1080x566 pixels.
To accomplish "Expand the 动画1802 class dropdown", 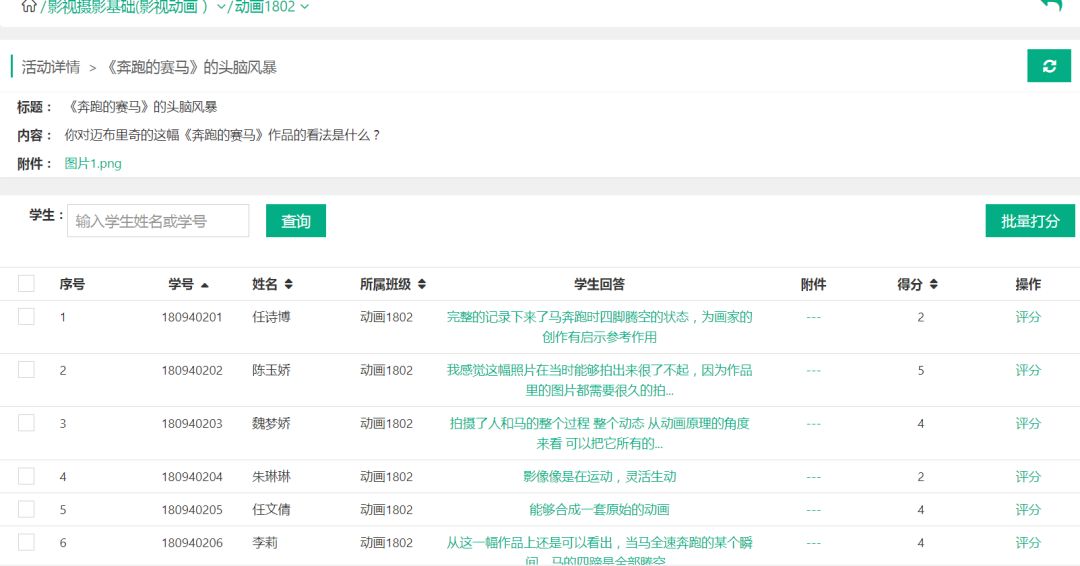I will pyautogui.click(x=304, y=7).
